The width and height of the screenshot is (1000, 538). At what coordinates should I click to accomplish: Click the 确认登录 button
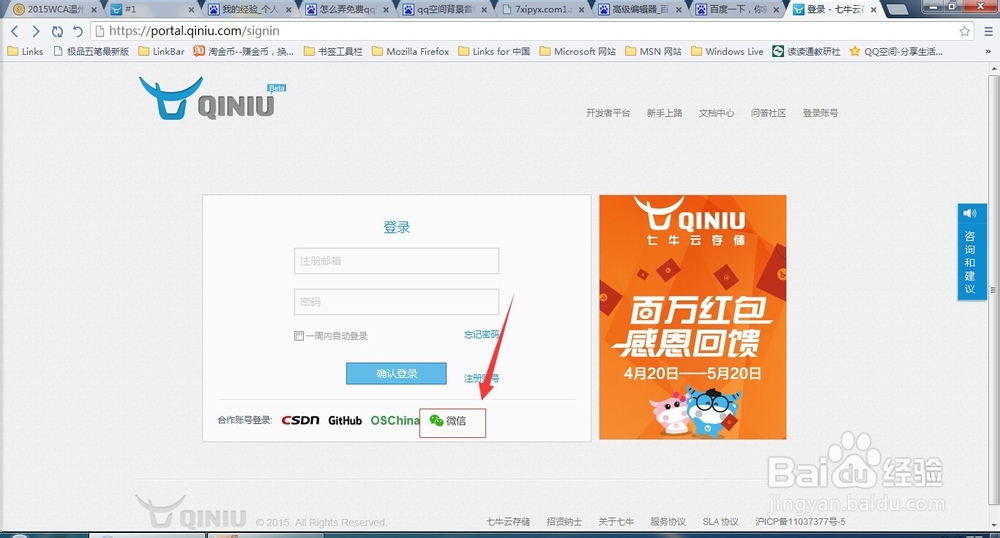pyautogui.click(x=396, y=374)
